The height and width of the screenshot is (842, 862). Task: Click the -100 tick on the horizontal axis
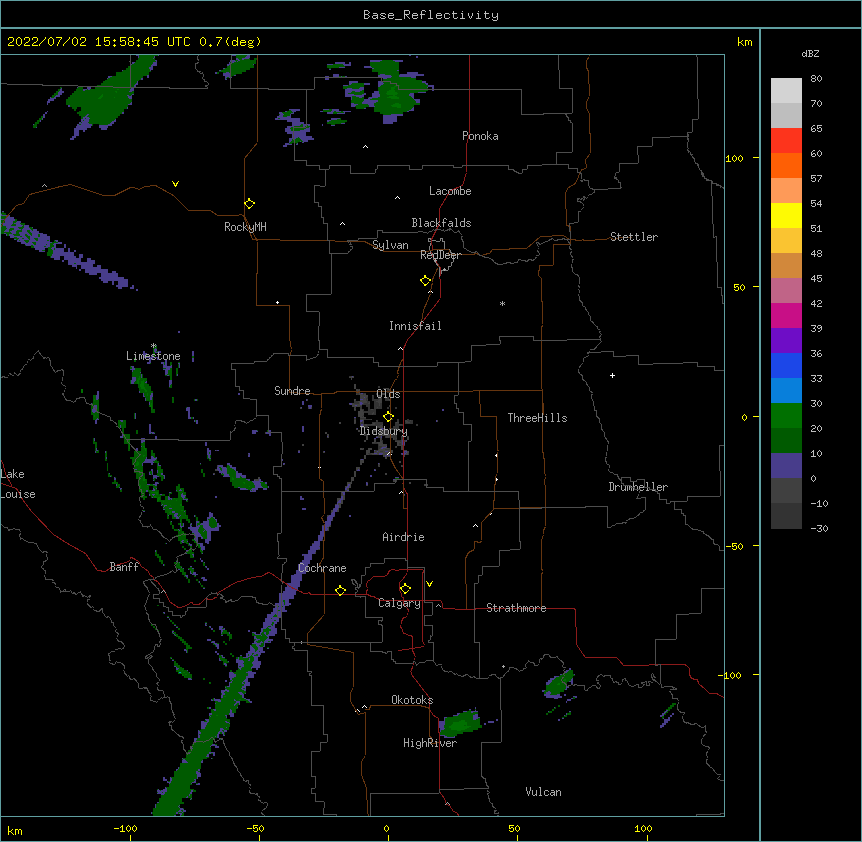point(125,828)
